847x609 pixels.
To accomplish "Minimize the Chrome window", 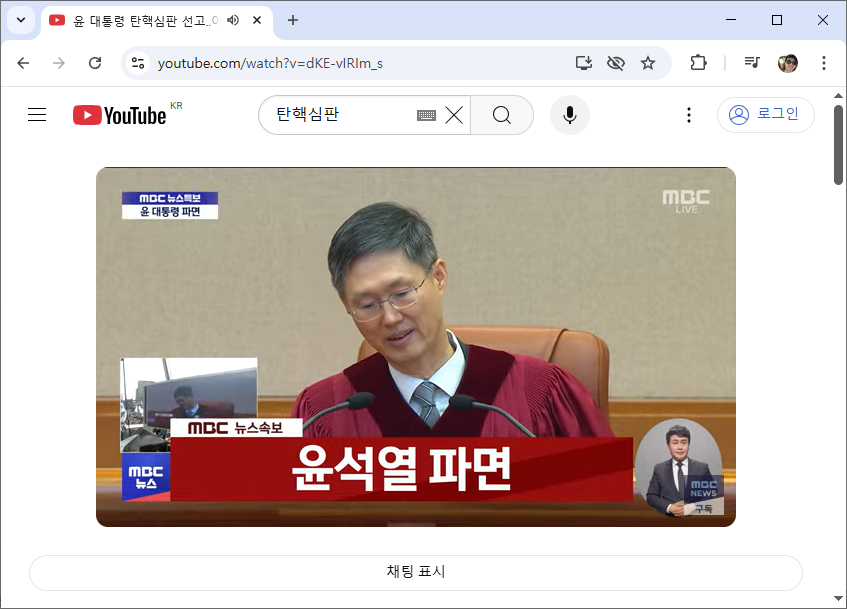I will pyautogui.click(x=731, y=20).
